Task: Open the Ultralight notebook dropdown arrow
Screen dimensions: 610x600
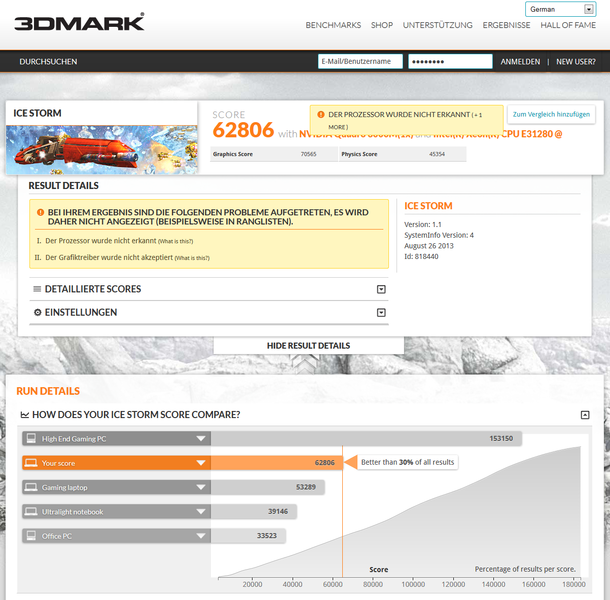Action: point(201,512)
